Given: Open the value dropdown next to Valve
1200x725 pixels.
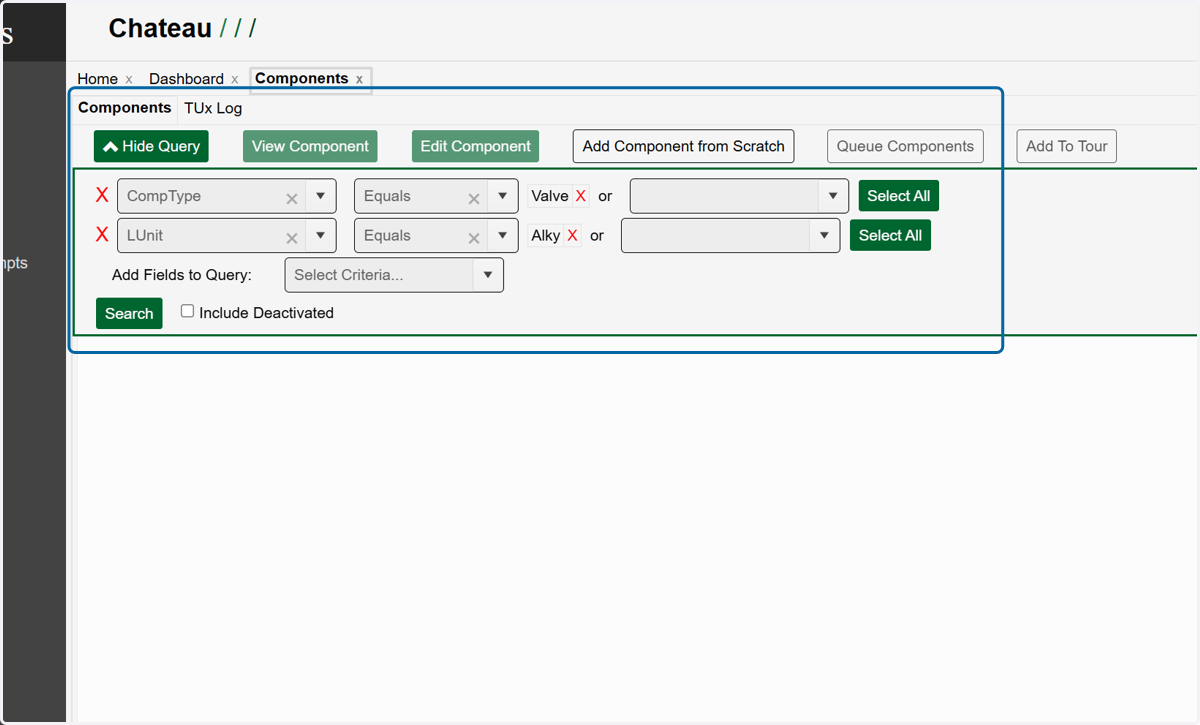Looking at the screenshot, I should point(833,196).
